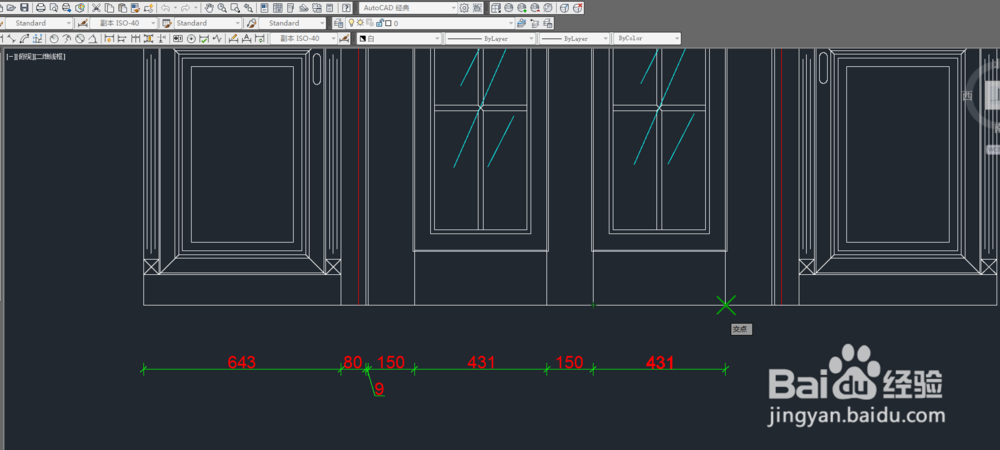This screenshot has height=450, width=1000.
Task: Click the 80 dimension text
Action: [352, 362]
